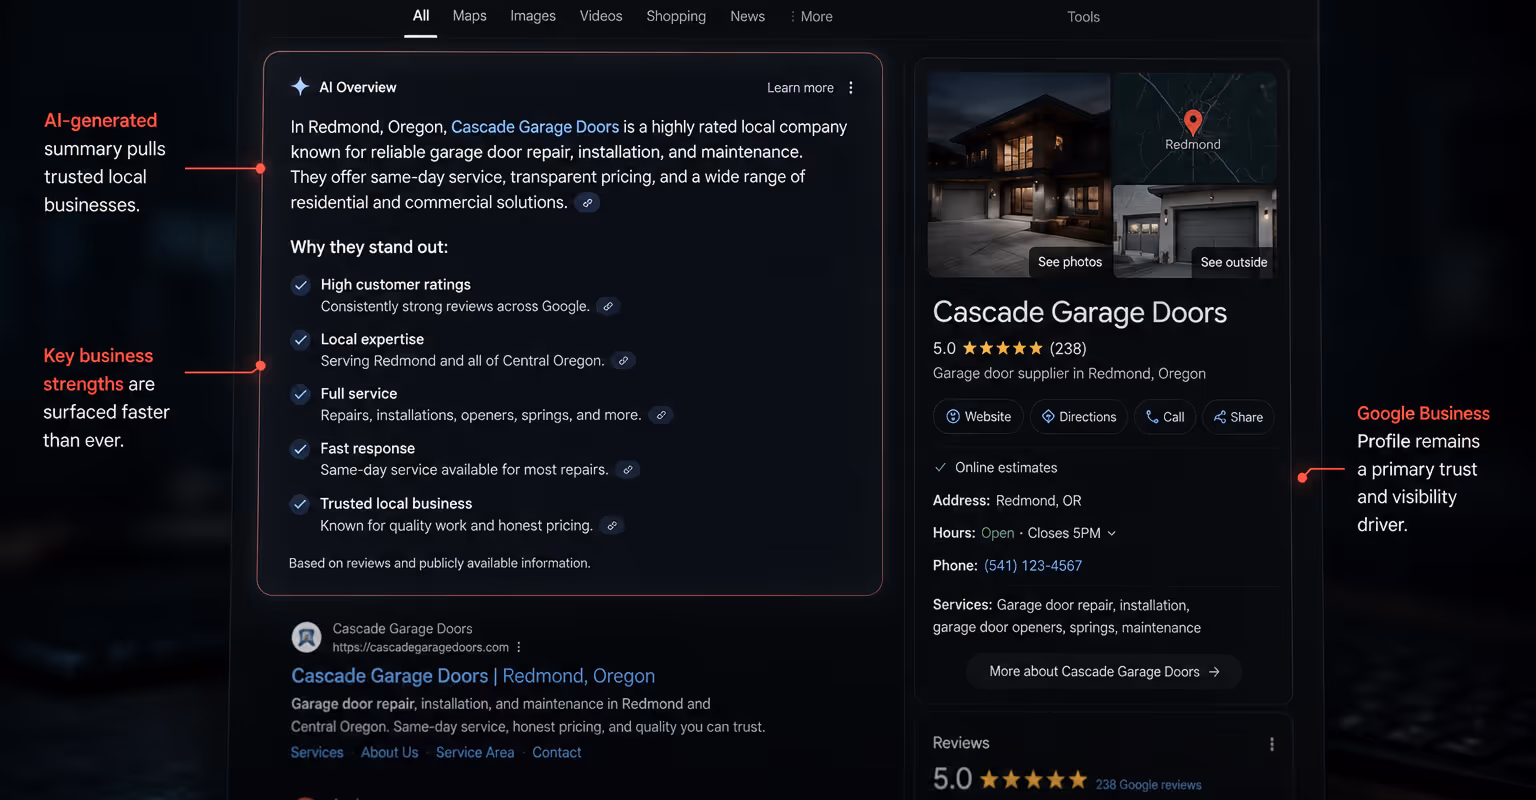
Task: Switch to the News tab
Action: [747, 16]
